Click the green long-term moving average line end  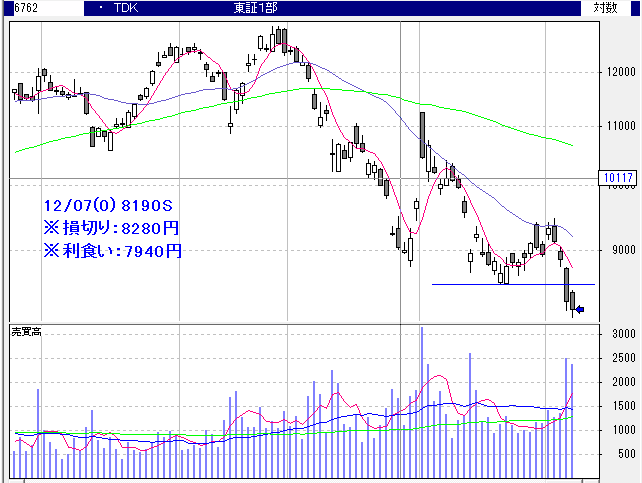pos(570,145)
